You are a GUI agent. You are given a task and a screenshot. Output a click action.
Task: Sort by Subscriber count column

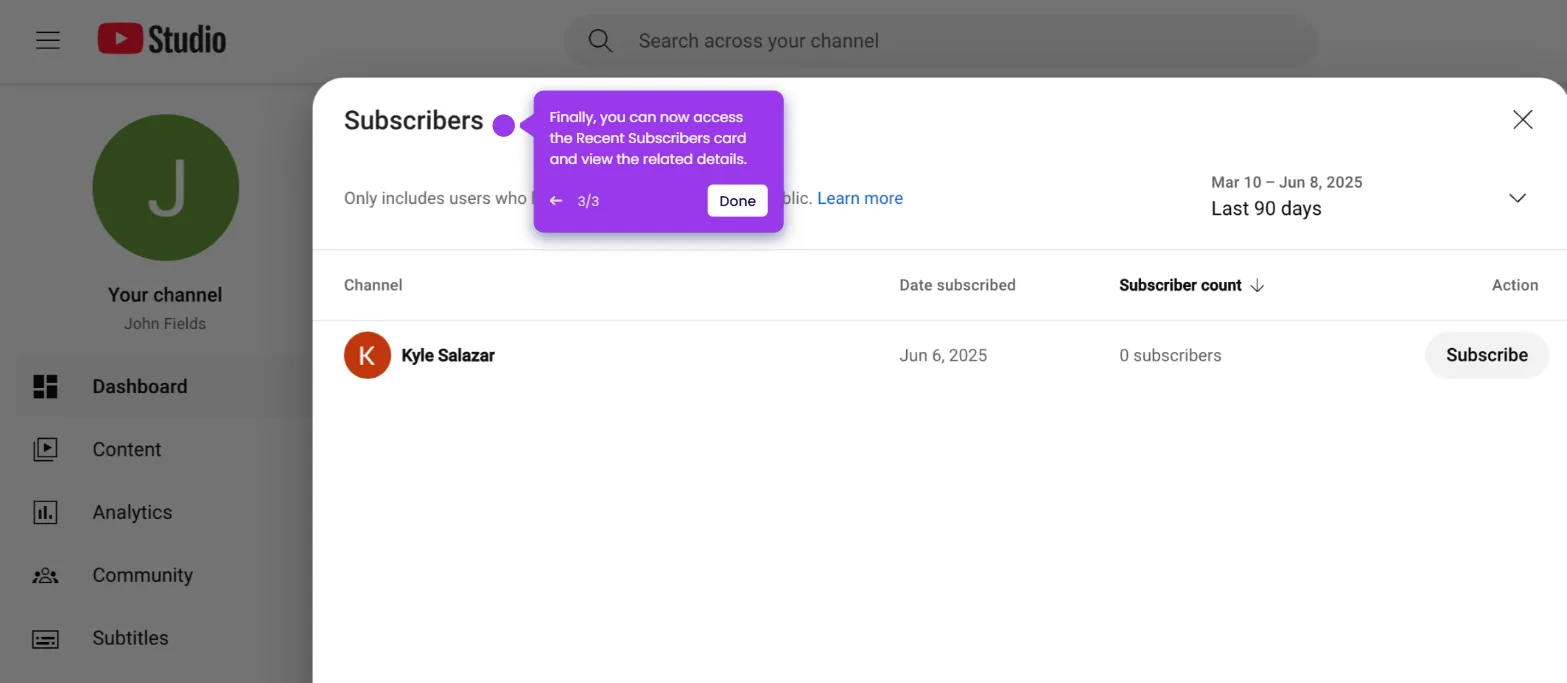1180,285
